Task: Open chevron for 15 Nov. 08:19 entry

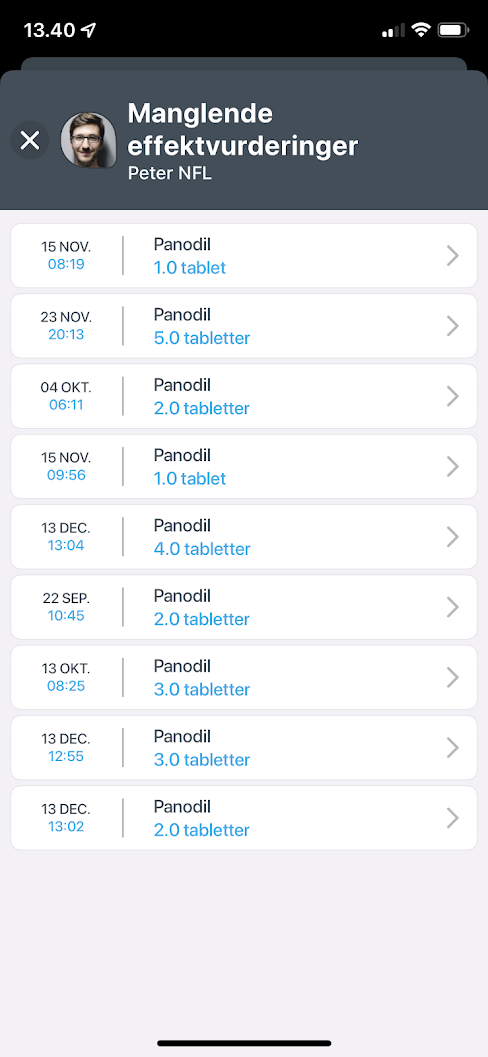Action: coord(453,255)
